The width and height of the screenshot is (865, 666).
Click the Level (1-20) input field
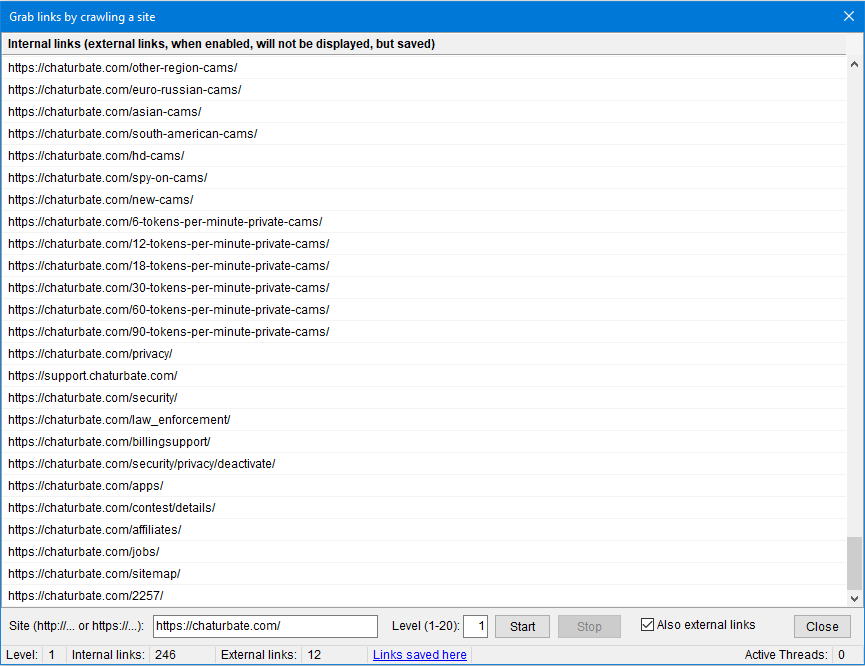coord(475,626)
